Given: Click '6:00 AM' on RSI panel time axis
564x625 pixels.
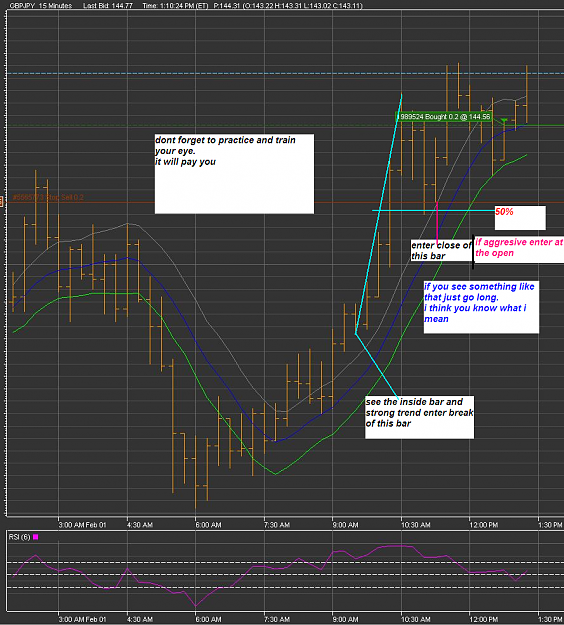Looking at the screenshot, I should pyautogui.click(x=208, y=619).
